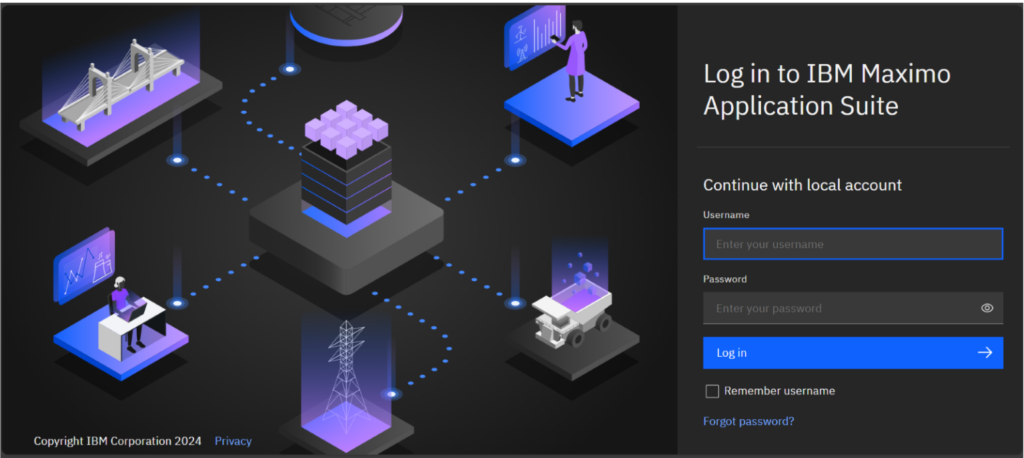Open the Forgot password? link
1024x458 pixels.
748,421
